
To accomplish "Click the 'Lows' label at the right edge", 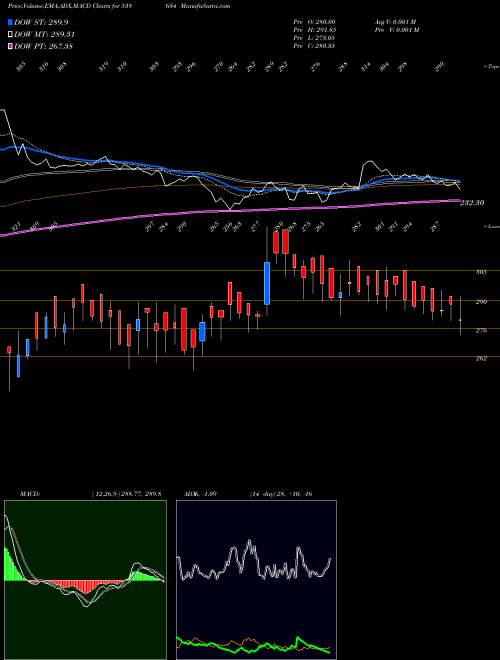I will point(492,226).
